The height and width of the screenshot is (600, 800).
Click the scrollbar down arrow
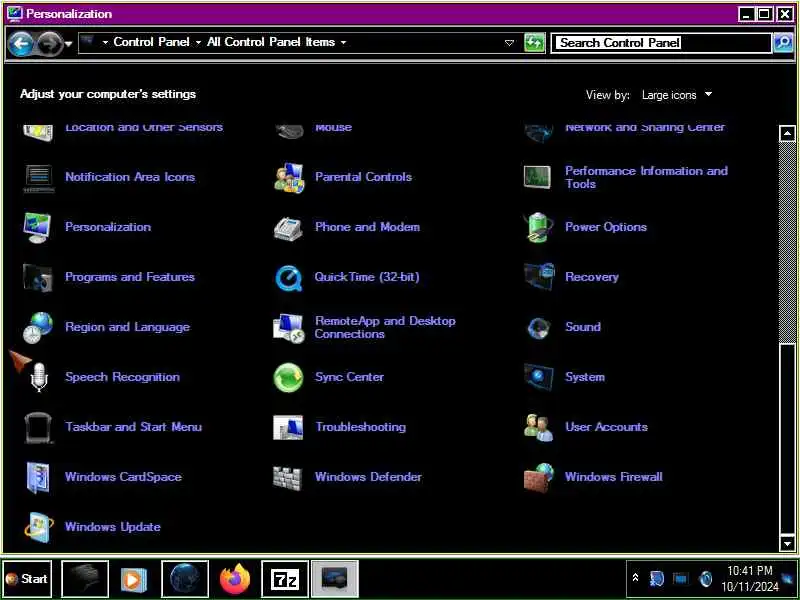pyautogui.click(x=787, y=543)
